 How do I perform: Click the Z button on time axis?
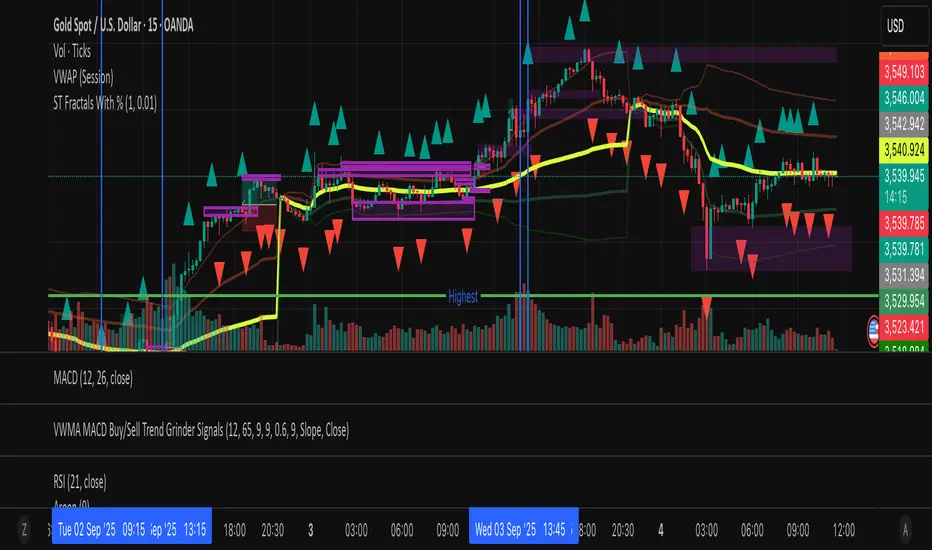pos(24,529)
